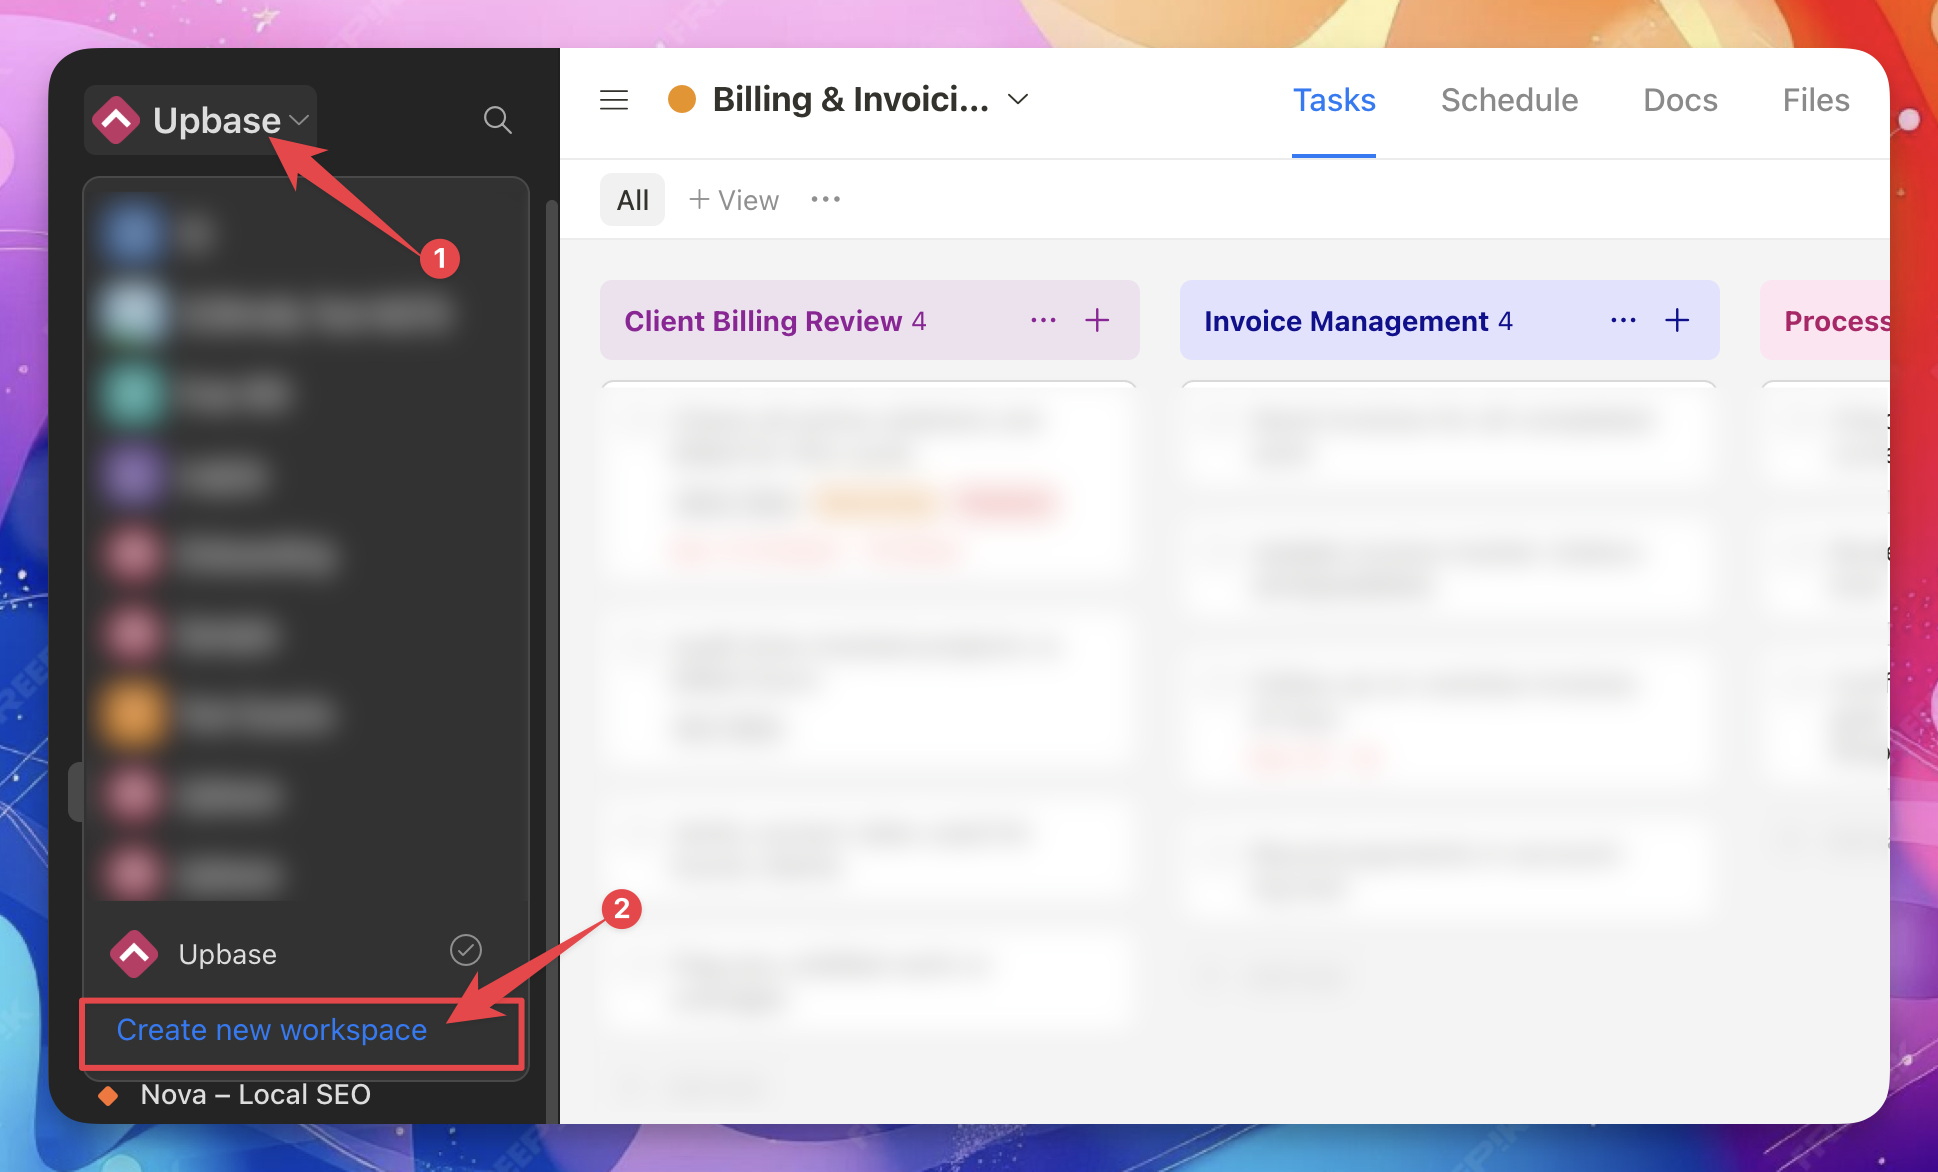Viewport: 1938px width, 1172px height.
Task: Add task to Client Billing Review column
Action: tap(1097, 320)
